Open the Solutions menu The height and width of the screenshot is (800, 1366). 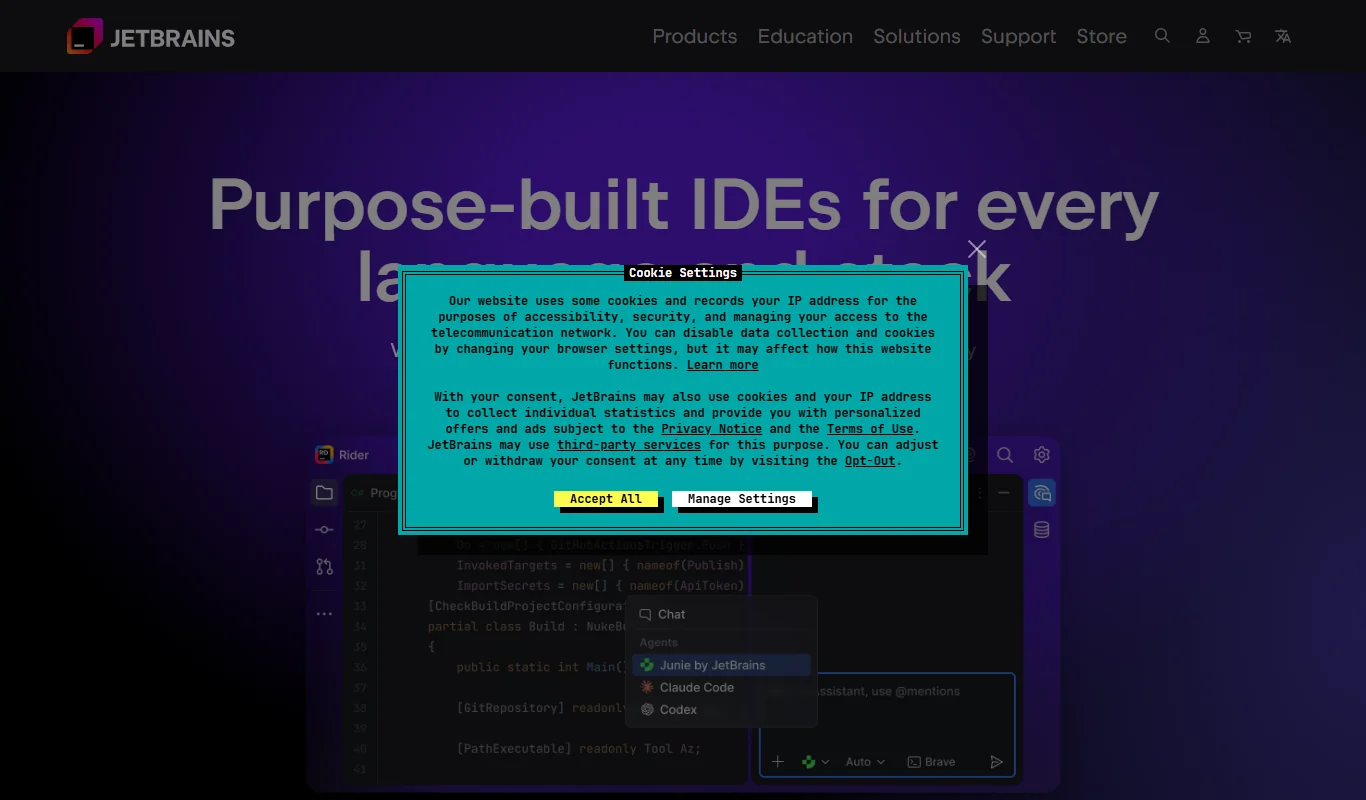click(917, 36)
